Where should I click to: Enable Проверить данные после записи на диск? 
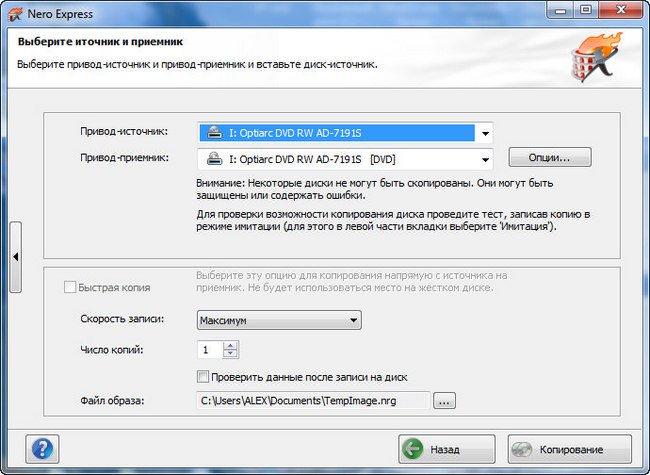tap(202, 377)
